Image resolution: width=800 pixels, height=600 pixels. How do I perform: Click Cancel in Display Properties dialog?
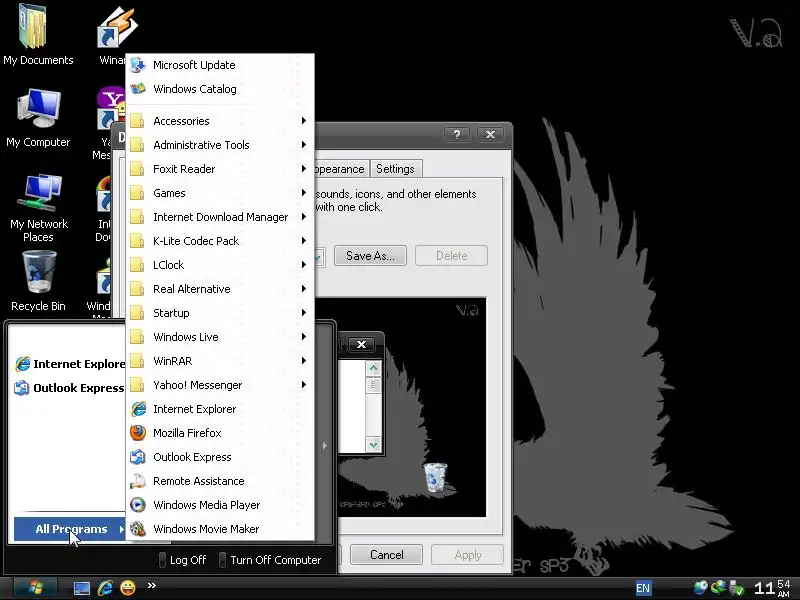386,555
